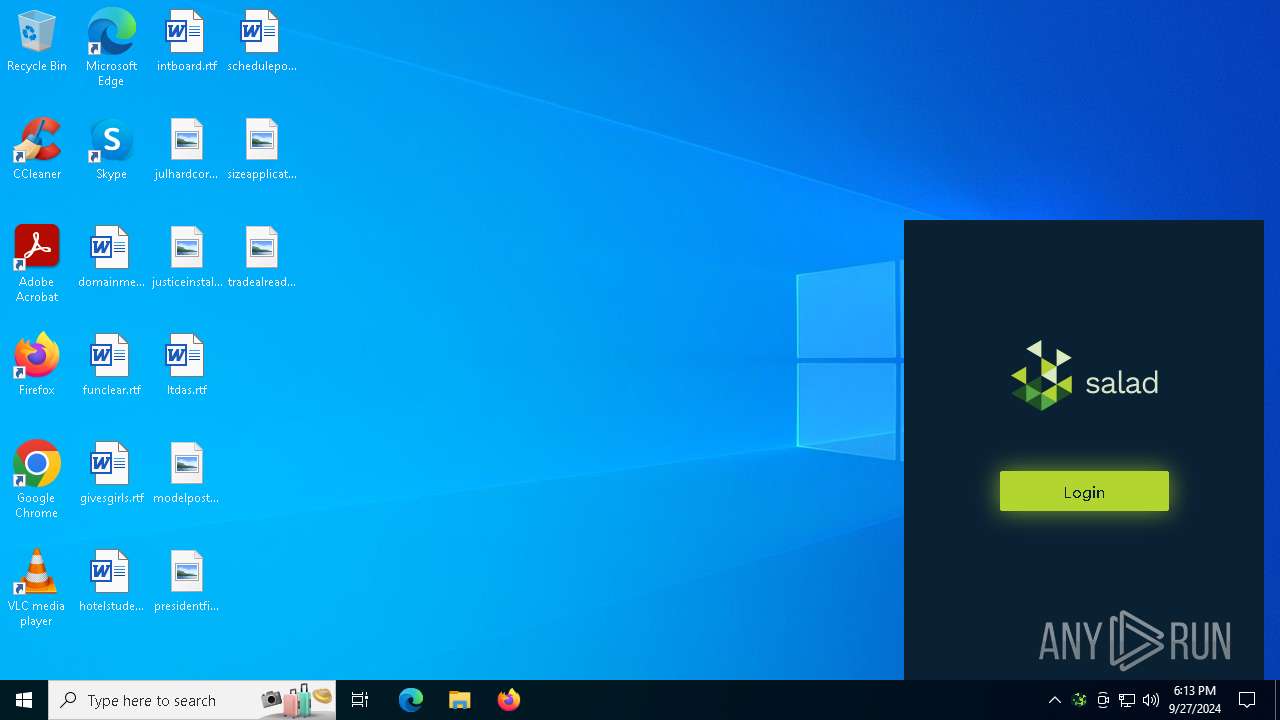Select the Adobe Acrobat desktop shortcut

[x=37, y=264]
